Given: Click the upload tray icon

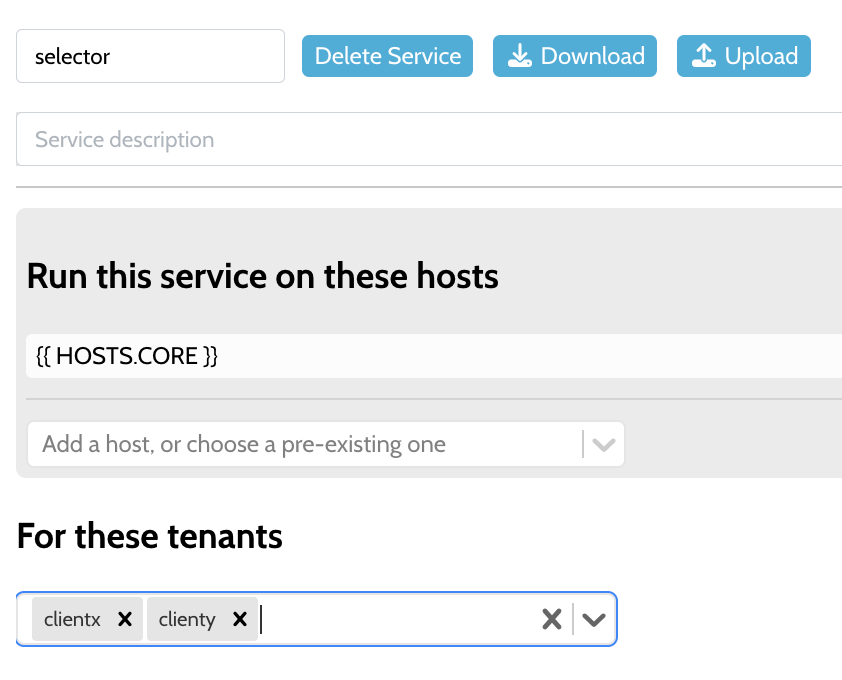Looking at the screenshot, I should click(702, 56).
